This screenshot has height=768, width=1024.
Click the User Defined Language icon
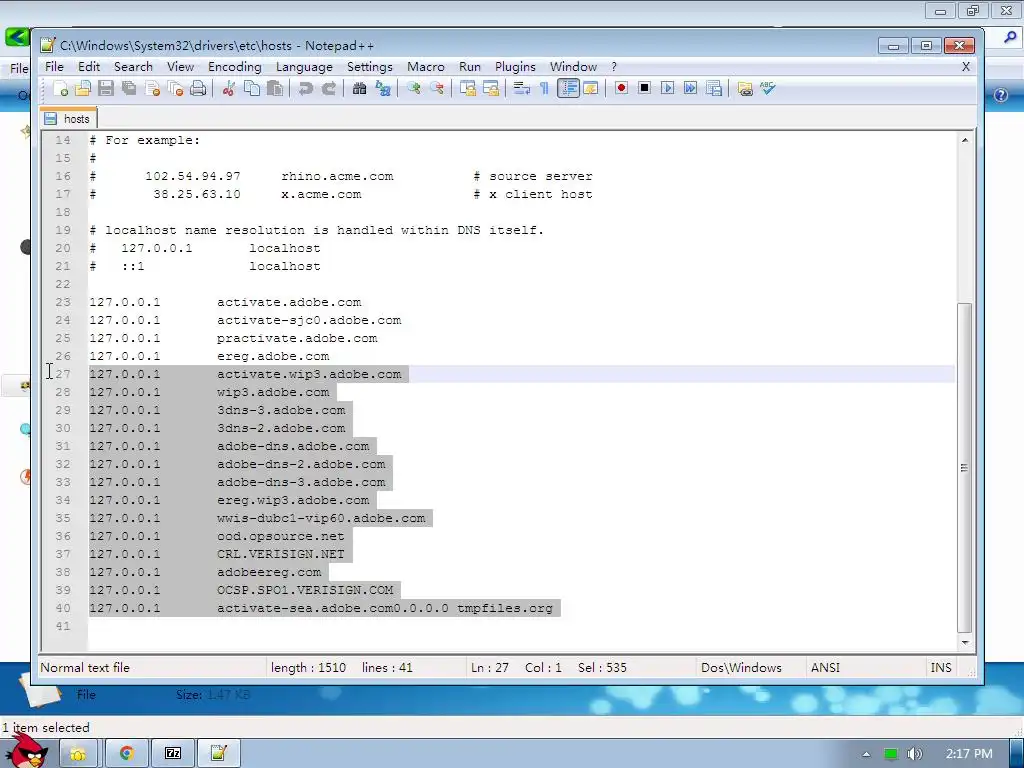(590, 88)
